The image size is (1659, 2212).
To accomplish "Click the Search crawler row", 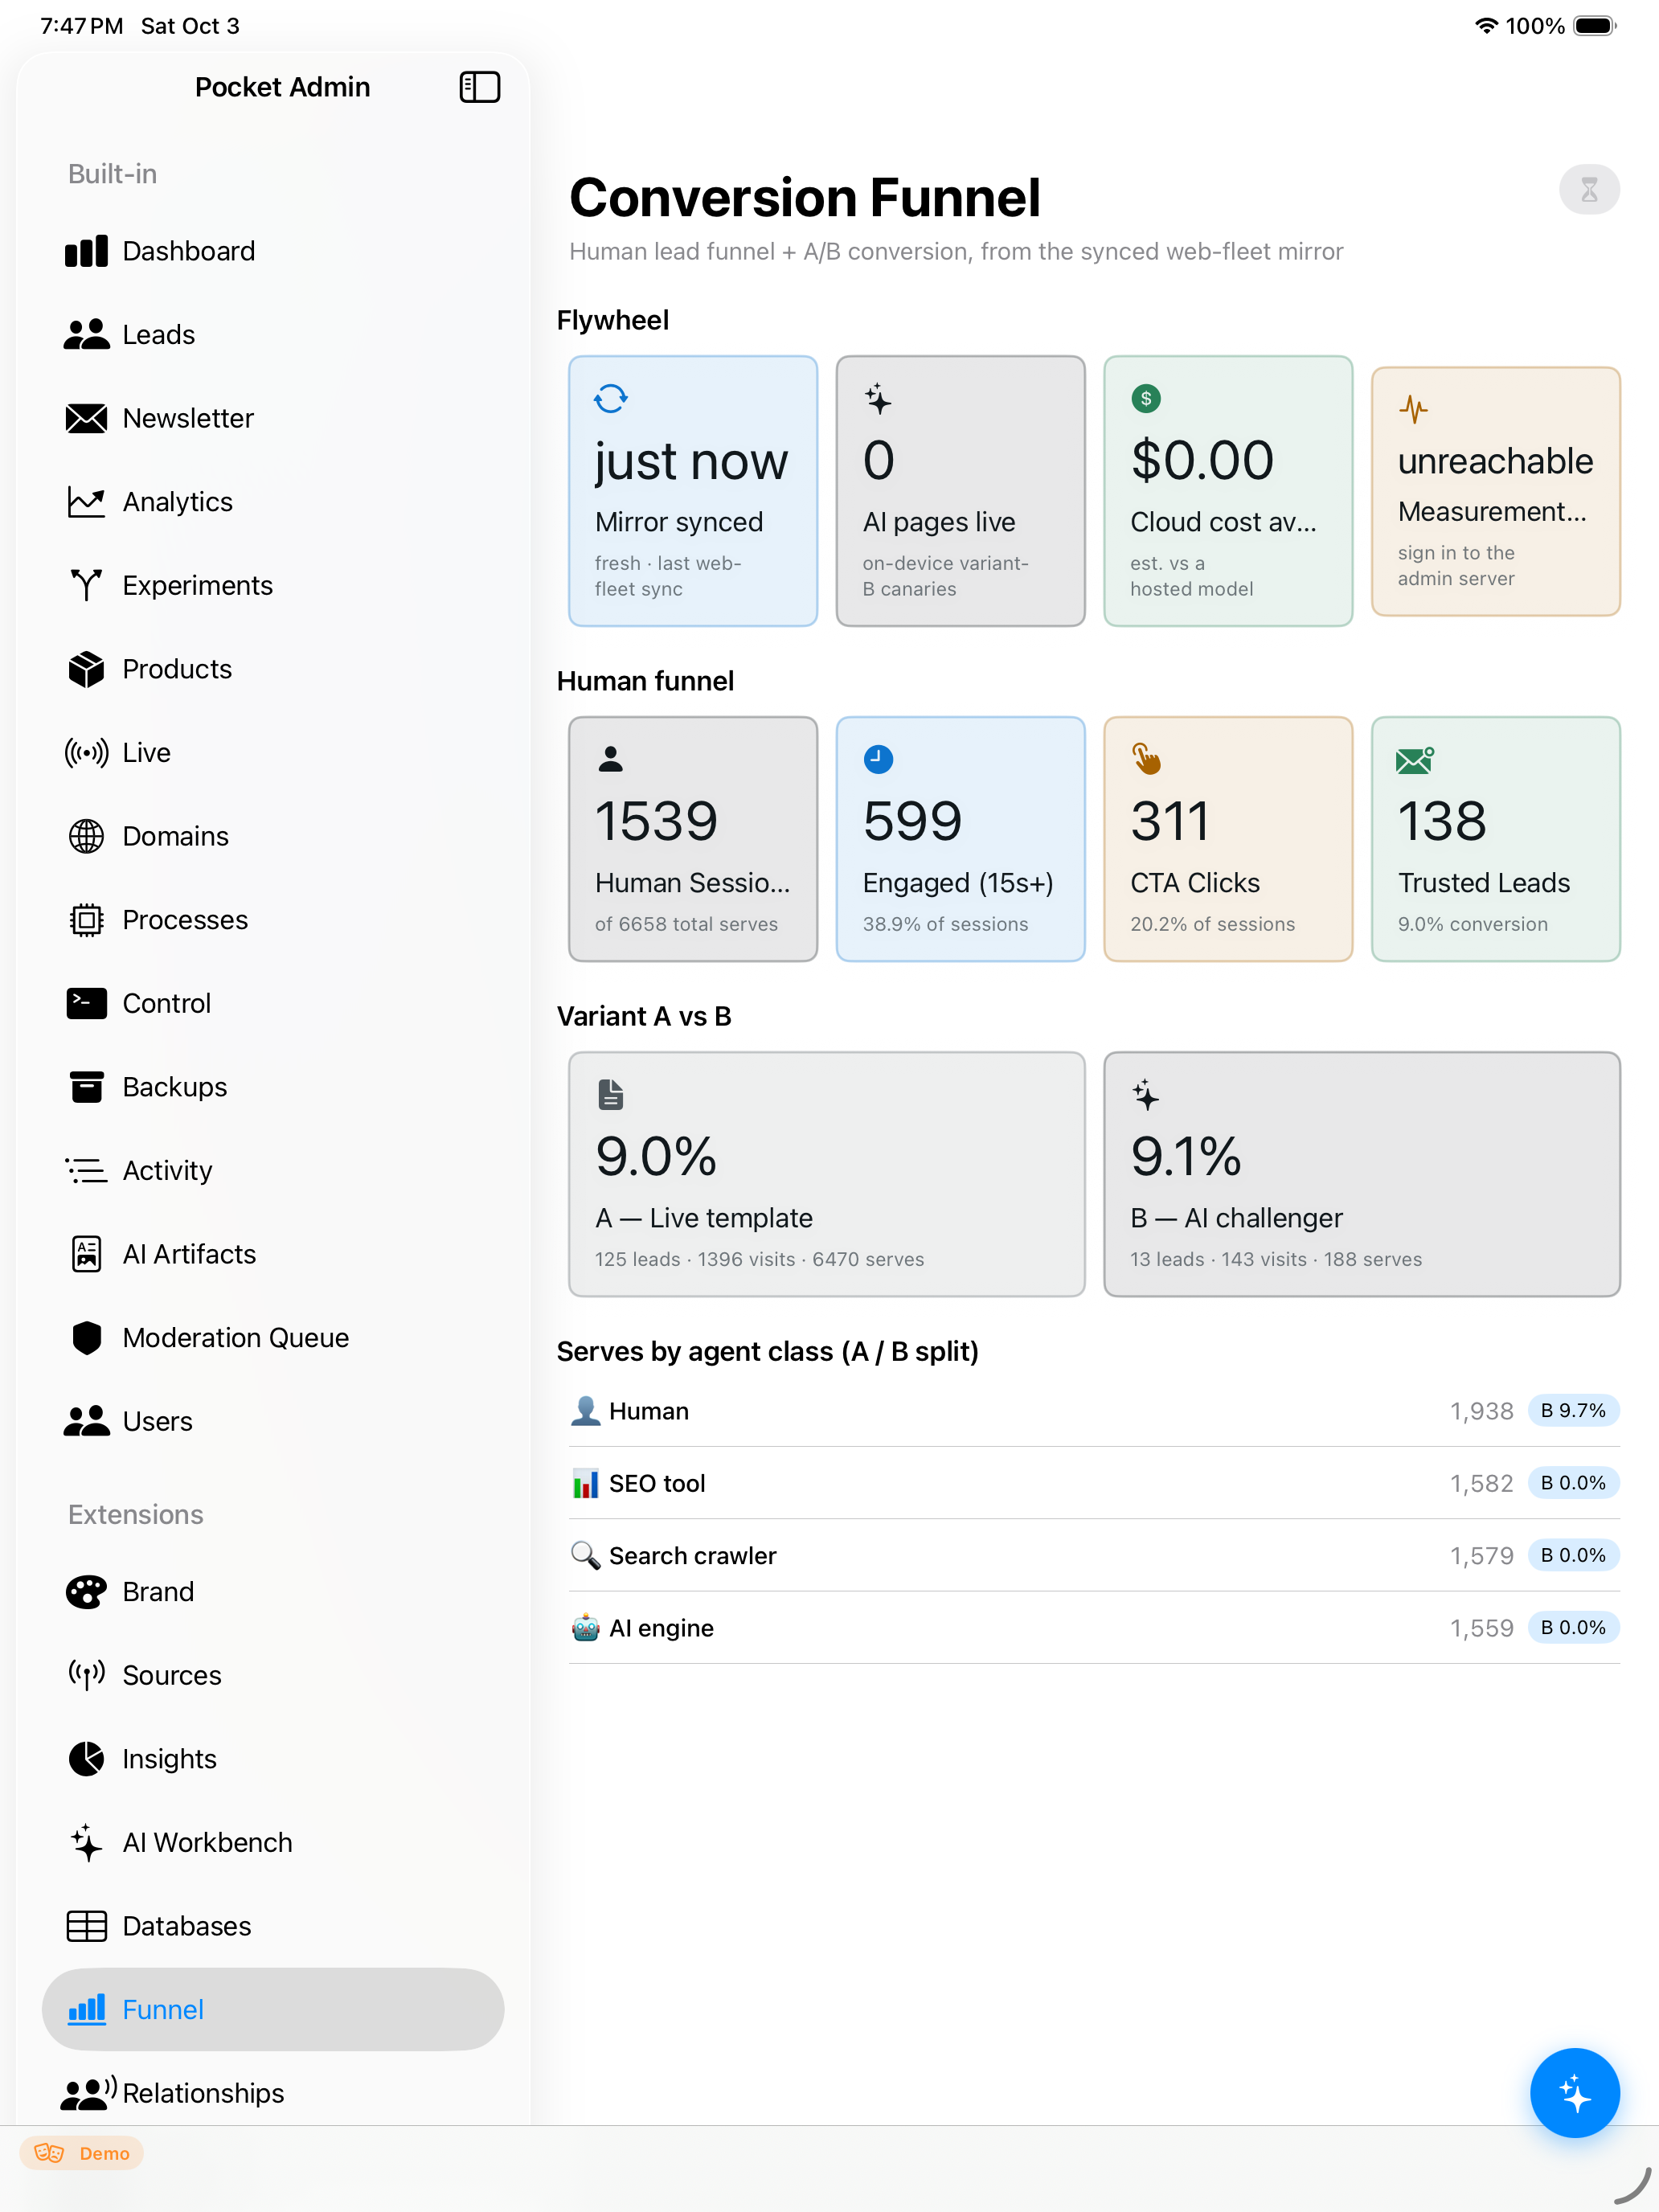I will click(x=1094, y=1555).
